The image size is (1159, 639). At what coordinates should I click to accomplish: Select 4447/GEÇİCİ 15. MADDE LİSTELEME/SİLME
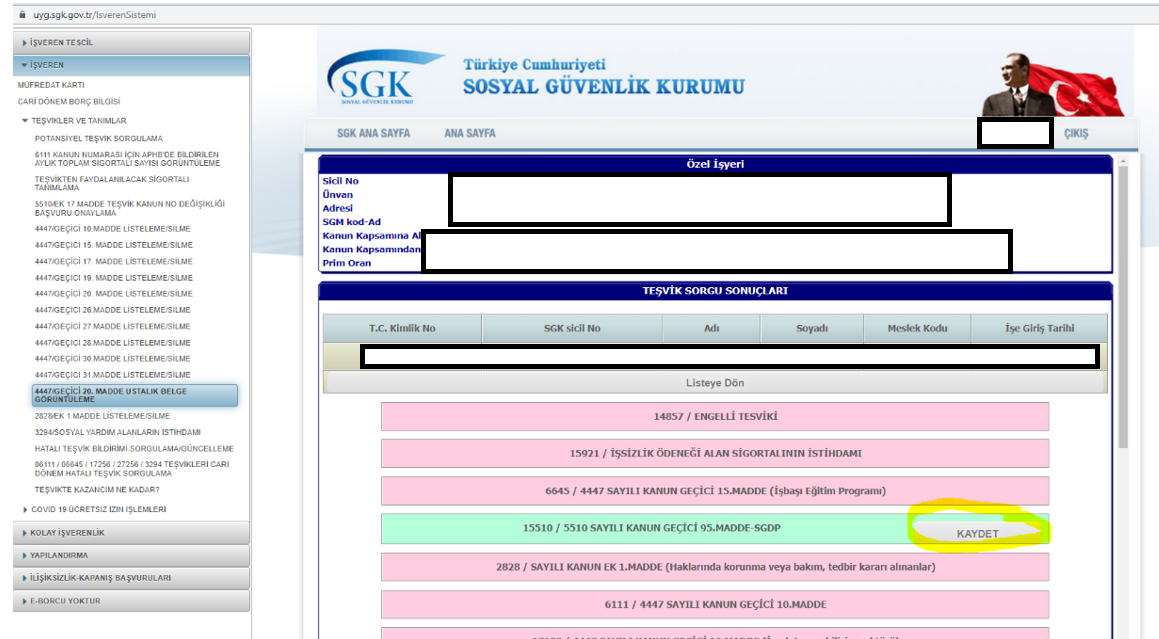coord(113,245)
